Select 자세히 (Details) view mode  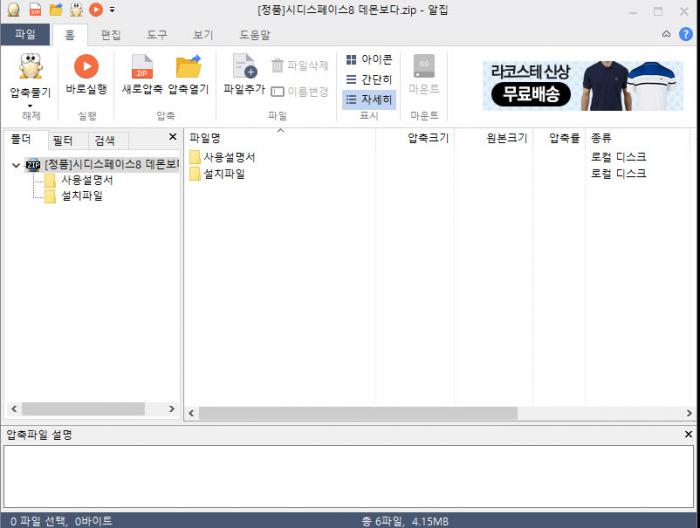pos(369,100)
